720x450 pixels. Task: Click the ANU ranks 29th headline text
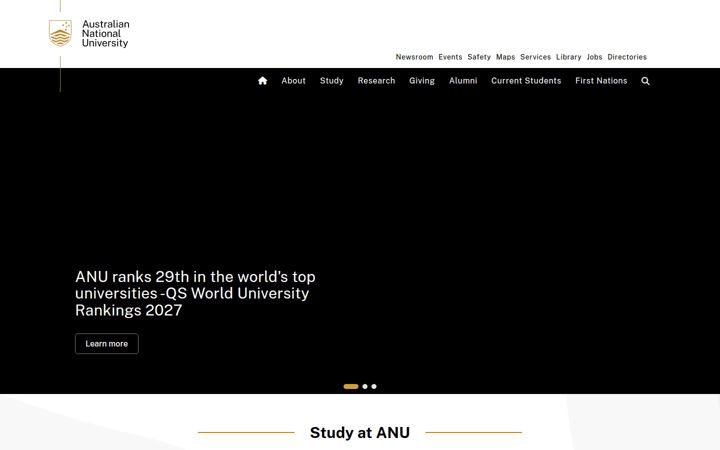pyautogui.click(x=195, y=293)
